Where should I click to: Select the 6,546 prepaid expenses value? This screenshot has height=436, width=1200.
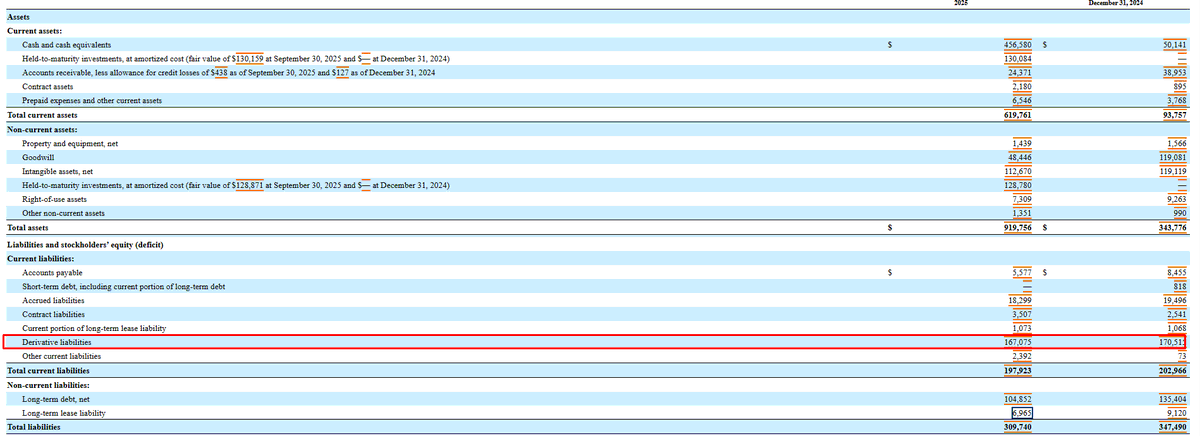coord(1023,101)
